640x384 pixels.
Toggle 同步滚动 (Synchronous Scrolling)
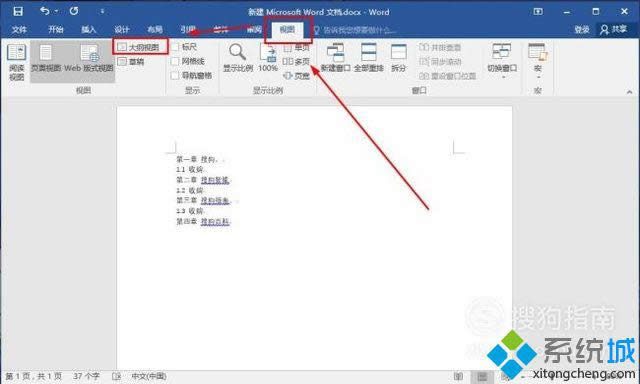440,62
